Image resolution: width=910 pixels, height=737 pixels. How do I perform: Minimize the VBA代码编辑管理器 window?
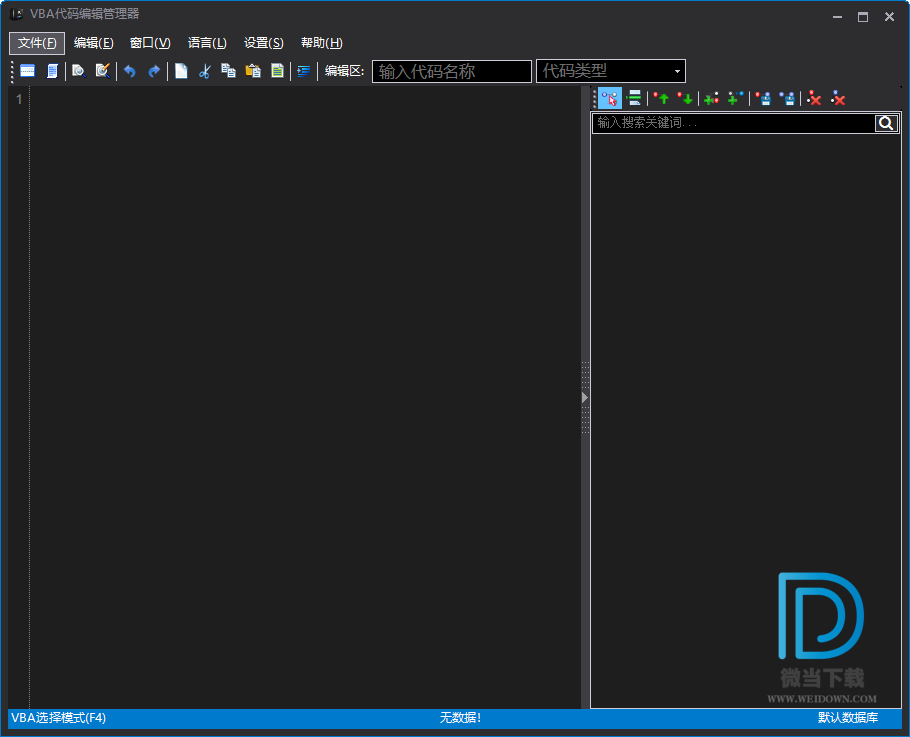(x=837, y=17)
